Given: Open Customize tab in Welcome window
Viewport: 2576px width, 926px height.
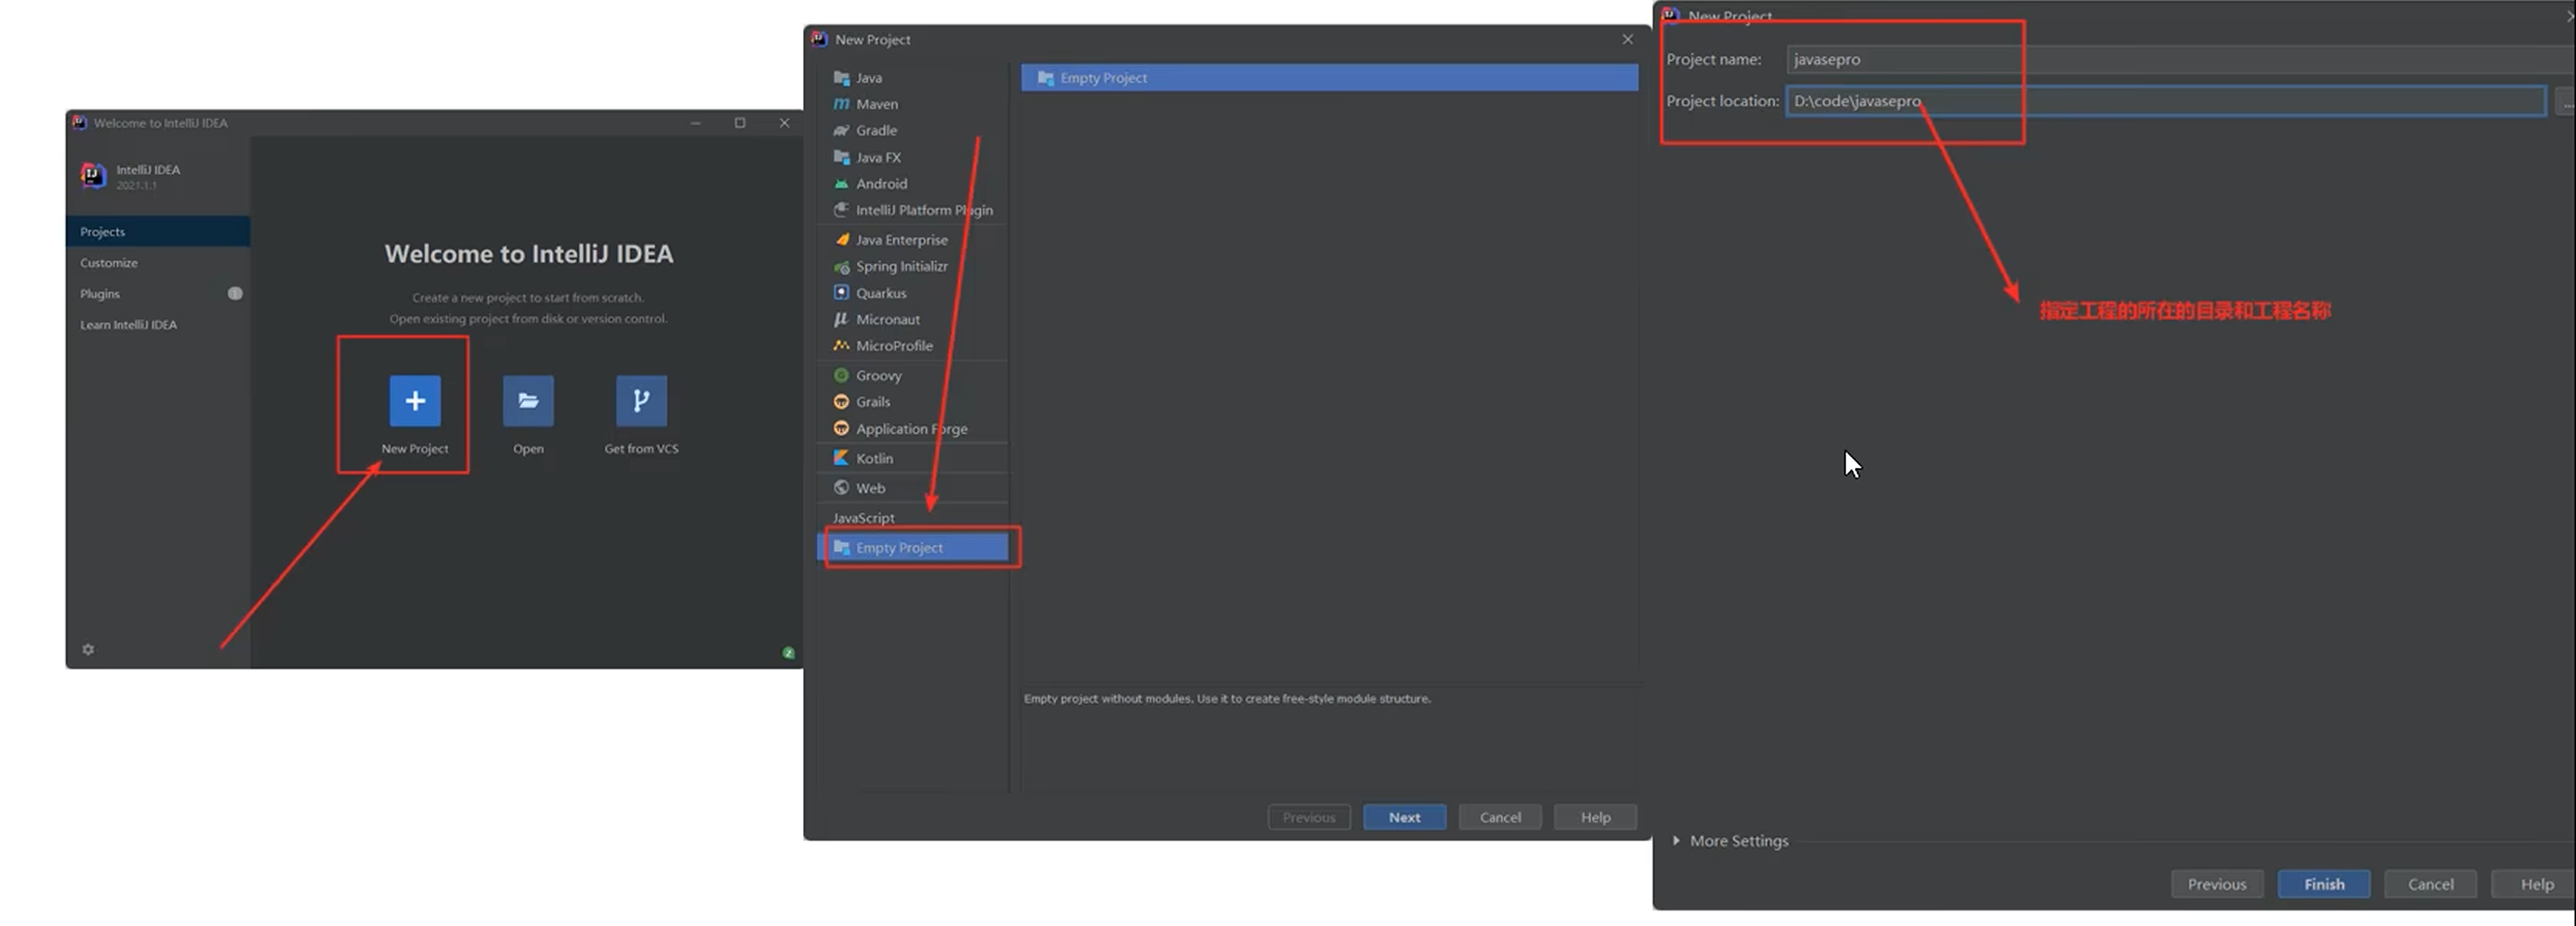Looking at the screenshot, I should point(158,263).
